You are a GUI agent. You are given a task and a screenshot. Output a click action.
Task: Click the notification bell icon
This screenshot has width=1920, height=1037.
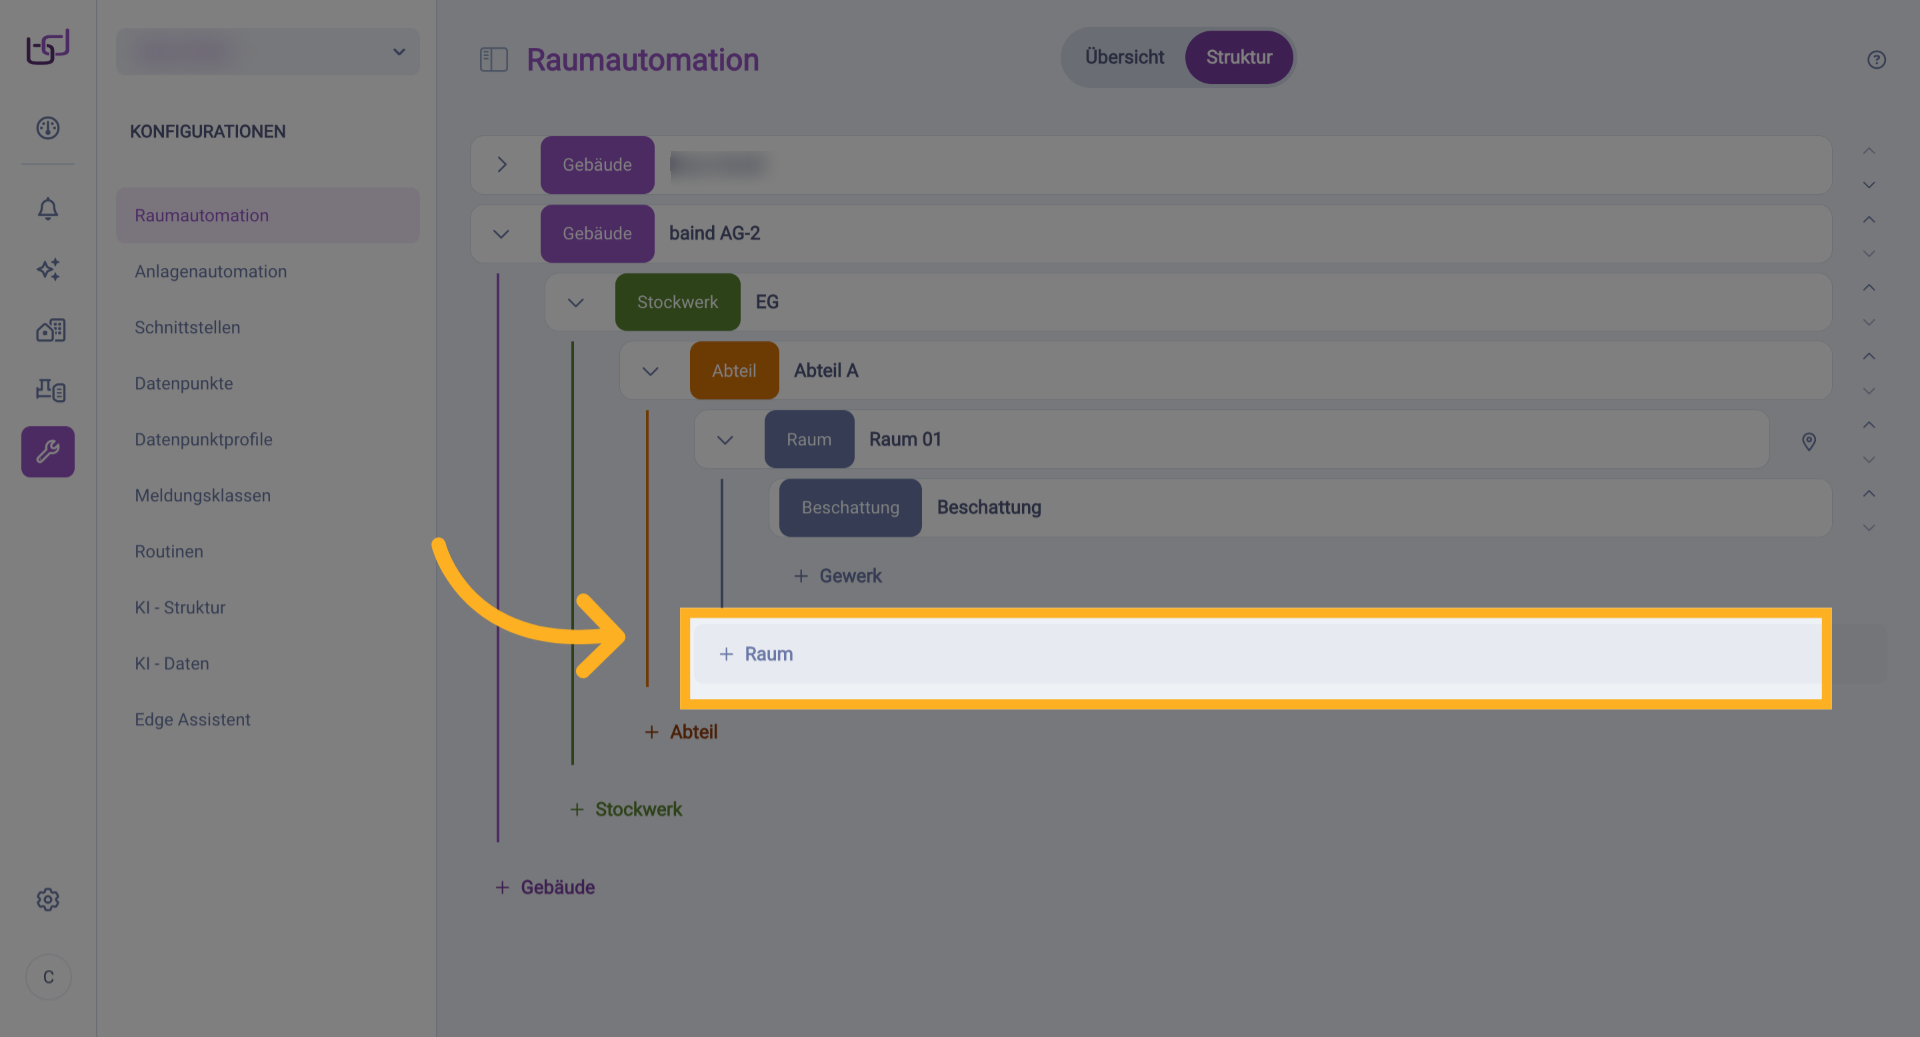48,209
